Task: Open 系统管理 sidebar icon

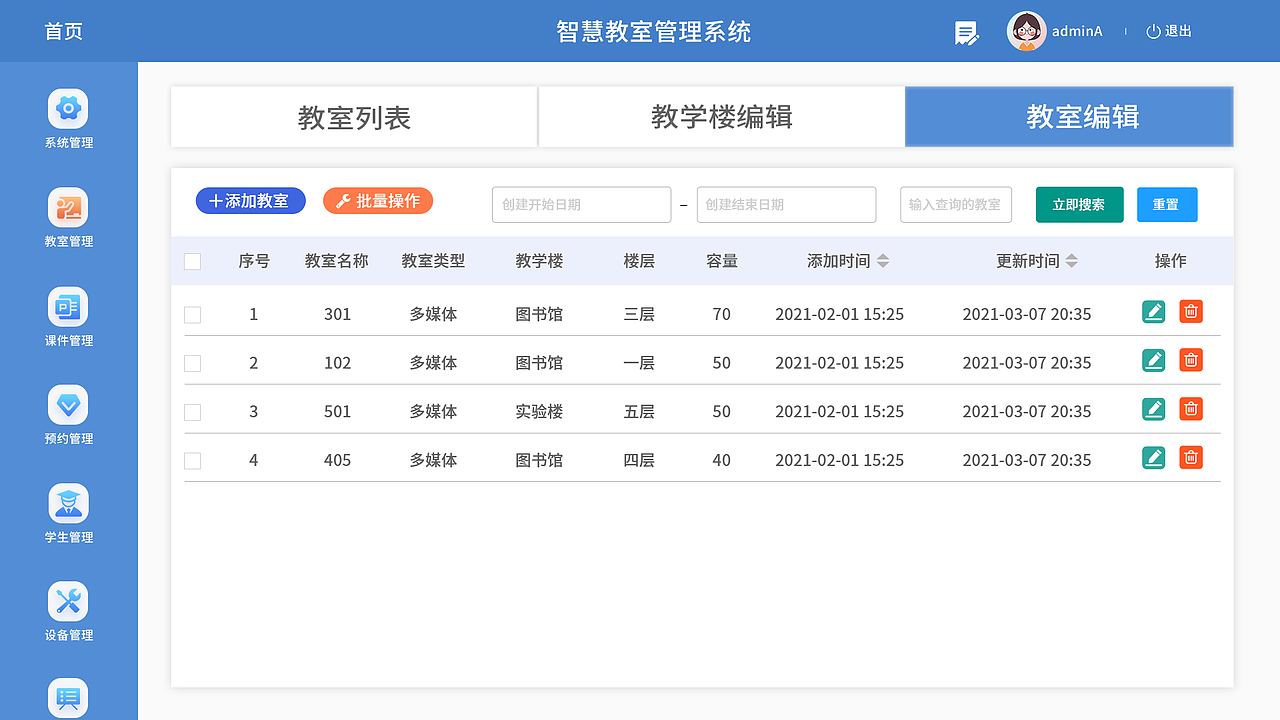Action: [68, 108]
